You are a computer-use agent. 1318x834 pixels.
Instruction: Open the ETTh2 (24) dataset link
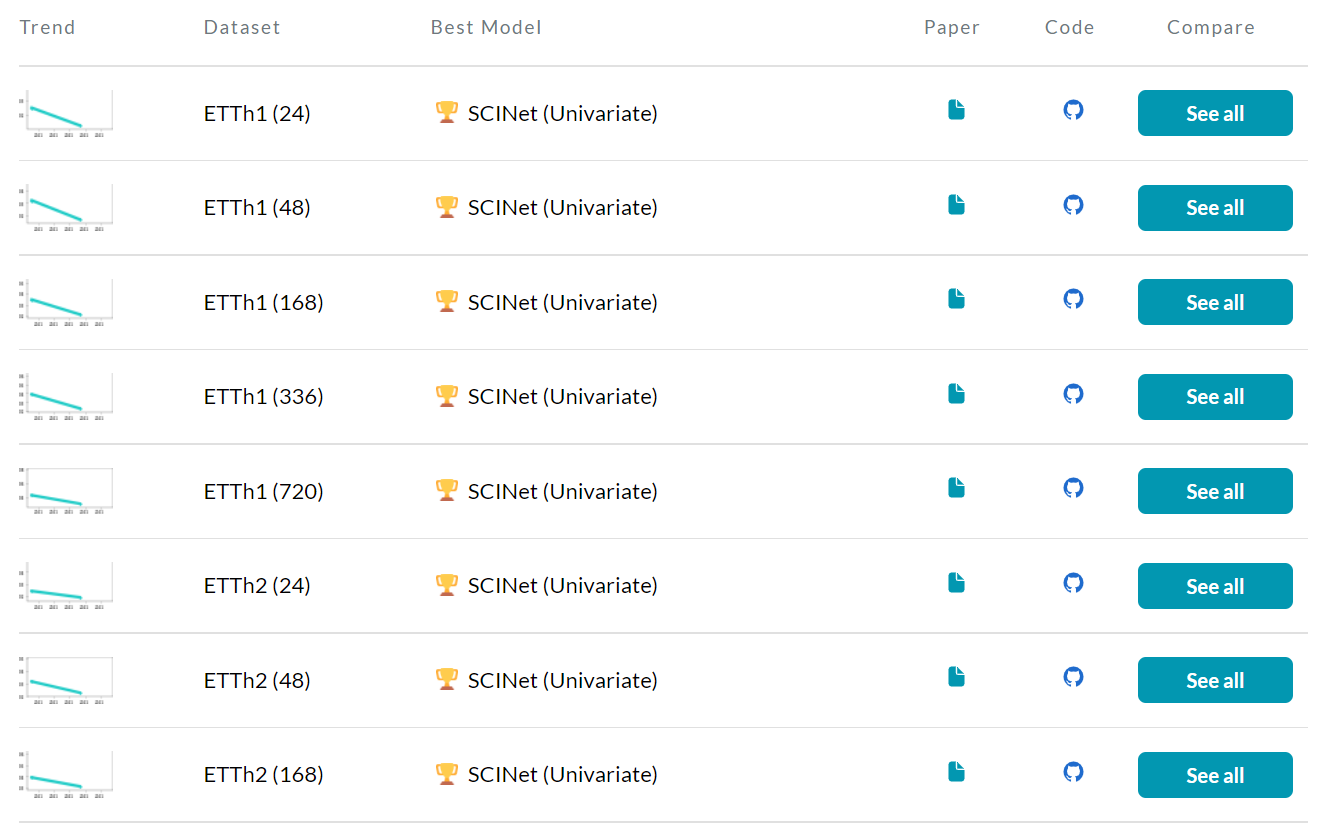(257, 586)
